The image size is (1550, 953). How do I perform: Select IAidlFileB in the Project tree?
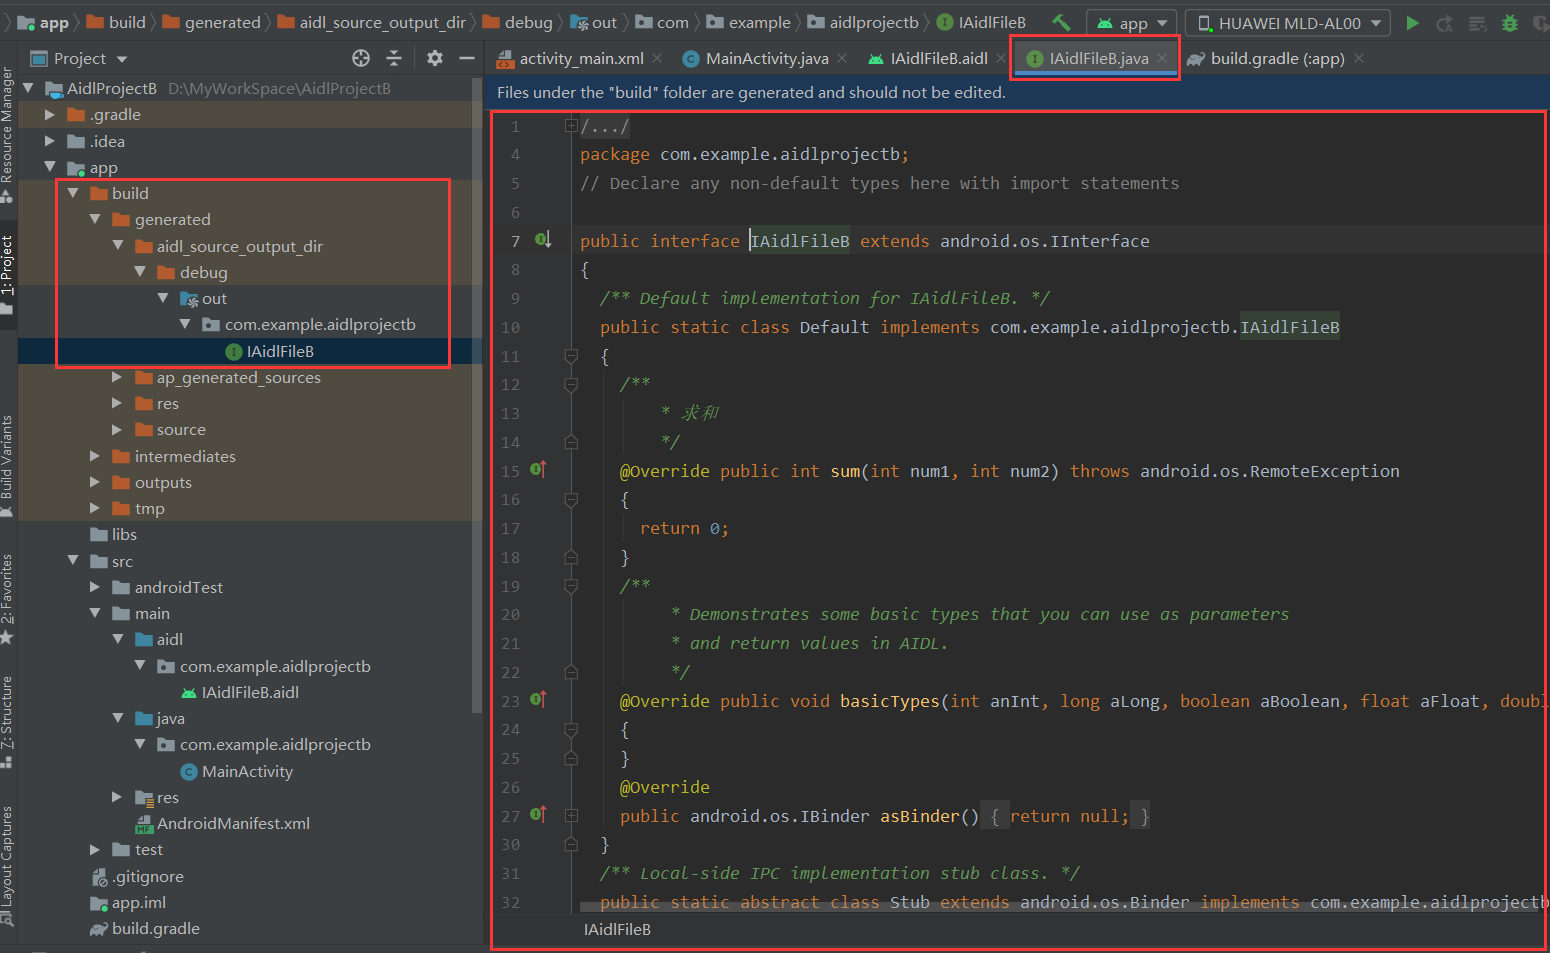[270, 351]
